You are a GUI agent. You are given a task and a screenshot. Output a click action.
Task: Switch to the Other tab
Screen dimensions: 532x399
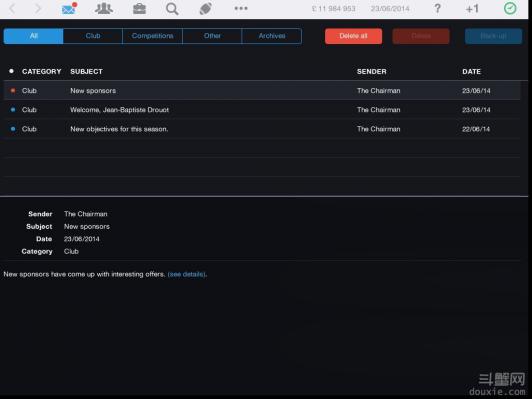tap(212, 36)
